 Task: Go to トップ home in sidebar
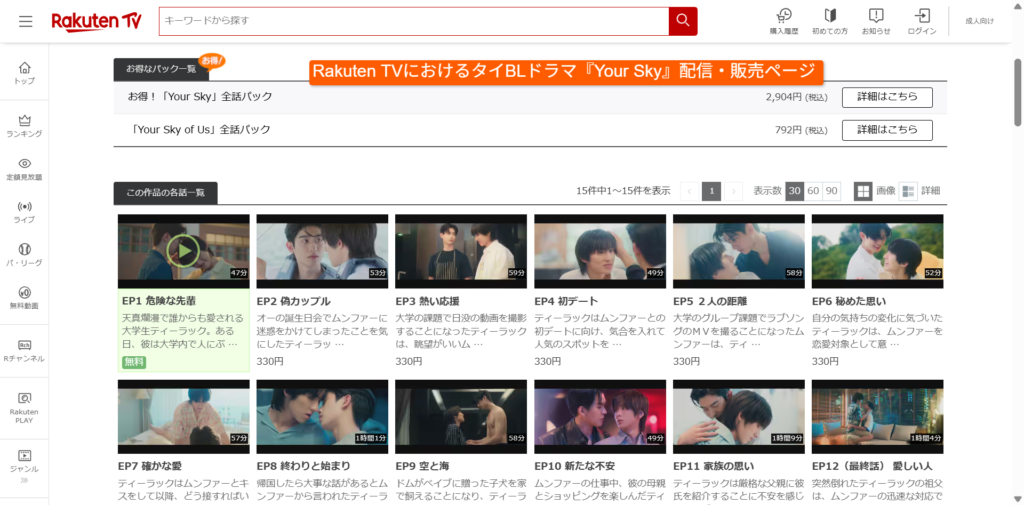[x=24, y=73]
